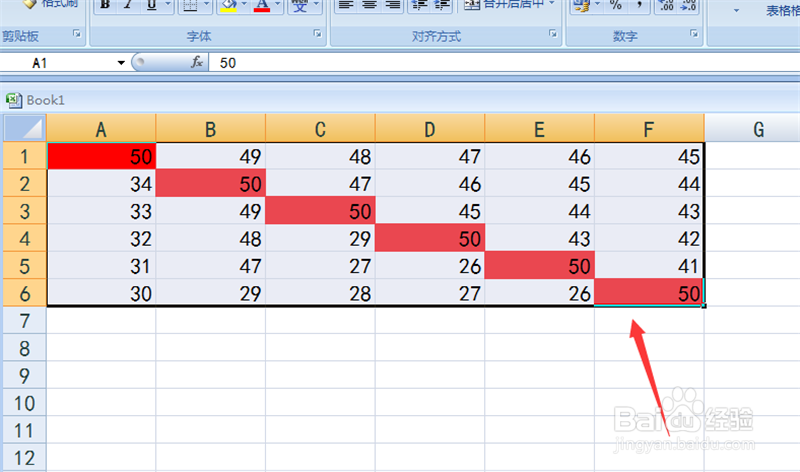Select red cell A1 containing 50
This screenshot has height=472, width=800.
102,156
